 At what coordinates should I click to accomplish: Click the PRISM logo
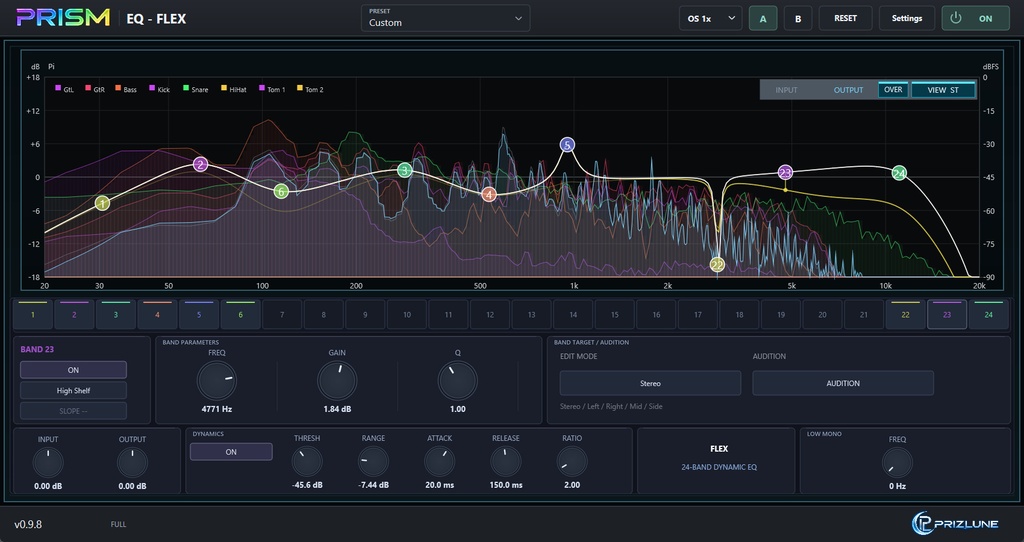(x=63, y=18)
